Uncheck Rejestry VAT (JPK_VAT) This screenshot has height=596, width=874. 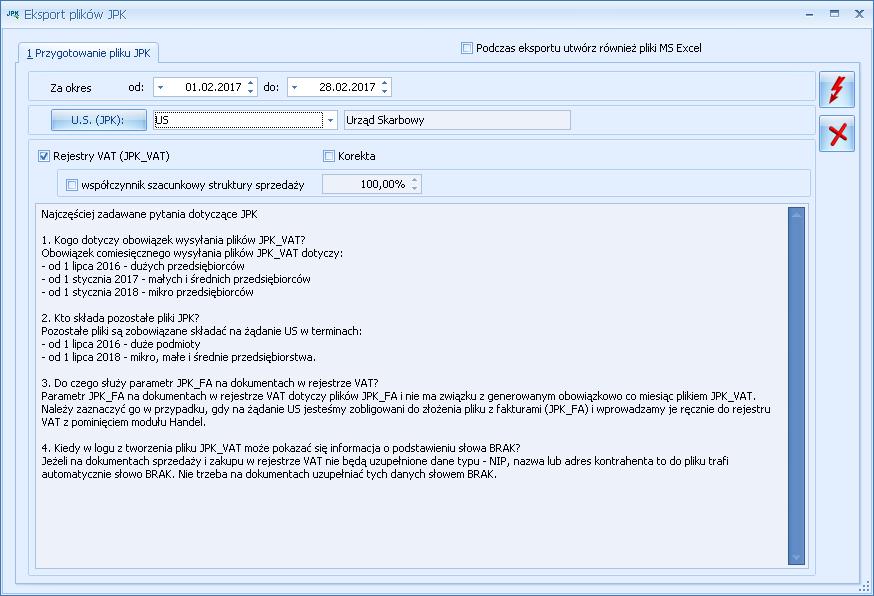(x=44, y=156)
